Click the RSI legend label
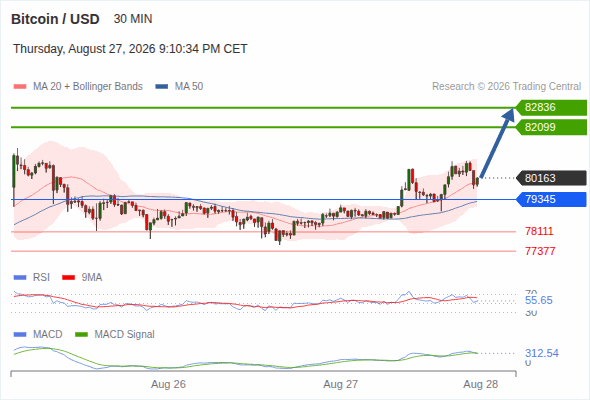This screenshot has width=590, height=400. point(41,278)
